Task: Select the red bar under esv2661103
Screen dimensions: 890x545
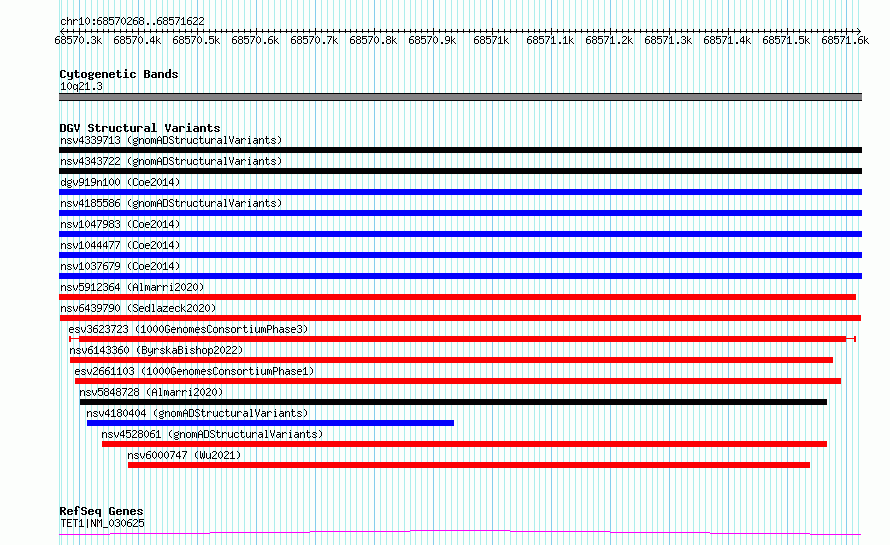Action: pos(457,381)
